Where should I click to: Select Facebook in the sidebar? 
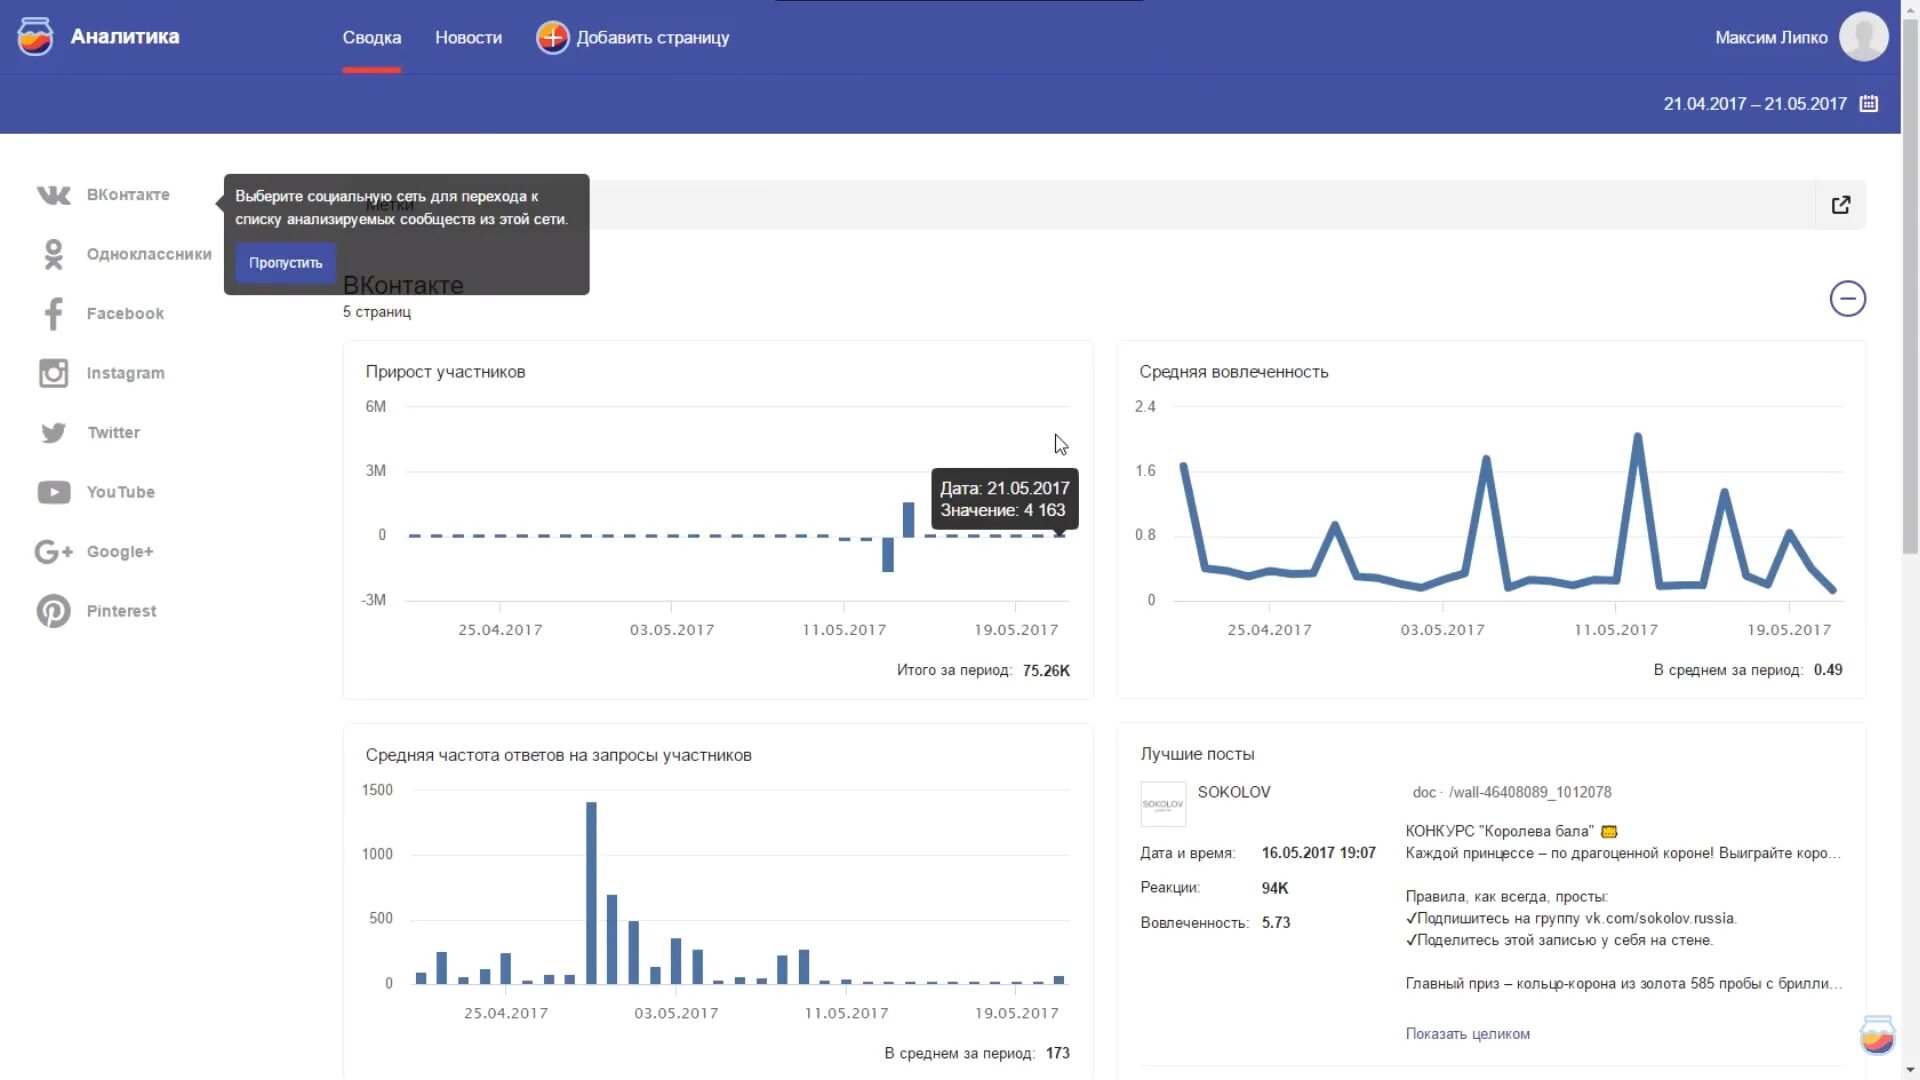tap(124, 313)
